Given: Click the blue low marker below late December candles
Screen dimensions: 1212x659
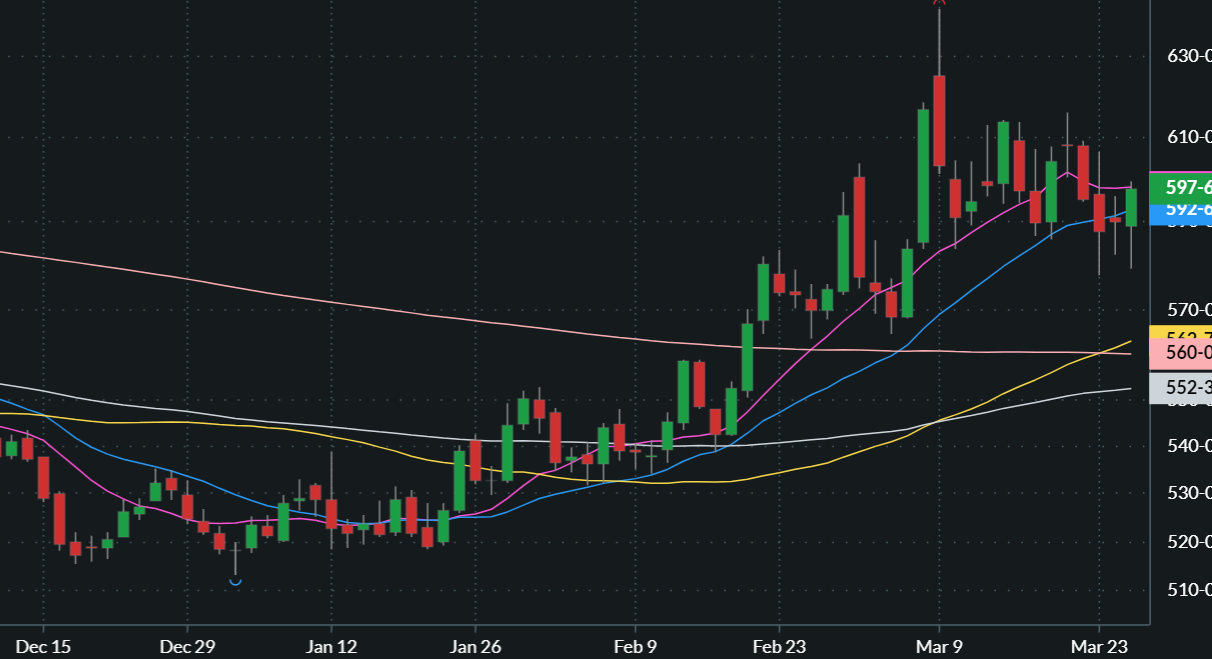Looking at the screenshot, I should (x=235, y=581).
